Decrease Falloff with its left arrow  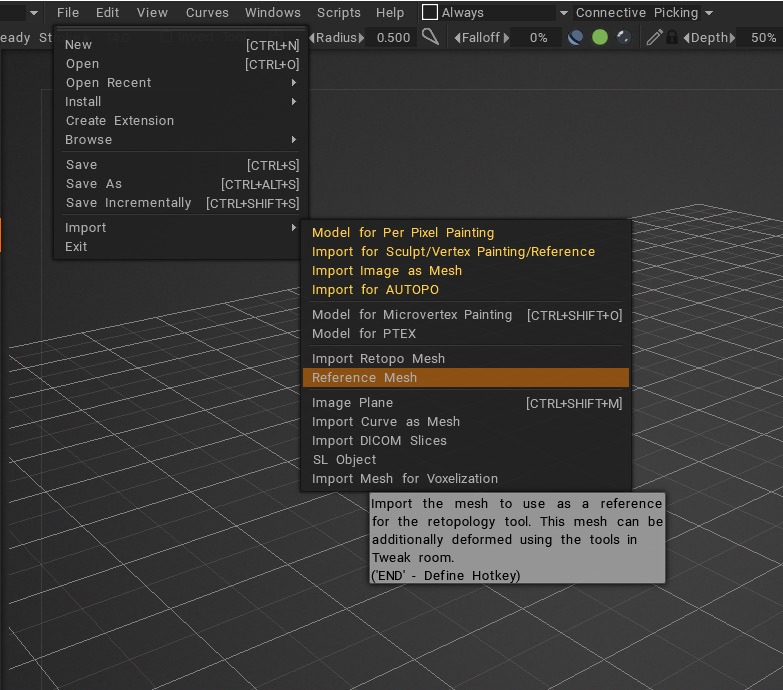(x=457, y=37)
